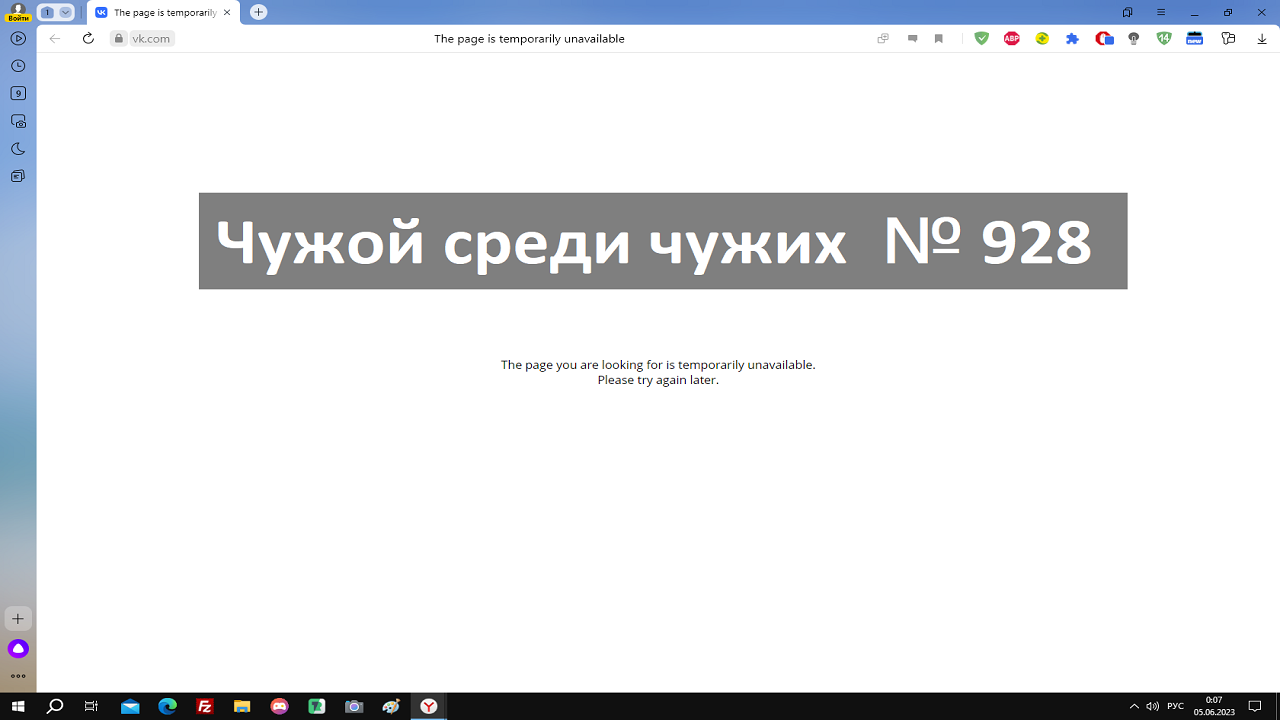The height and width of the screenshot is (720, 1280).
Task: Switch the РУС keyboard language indicator
Action: (x=1176, y=706)
